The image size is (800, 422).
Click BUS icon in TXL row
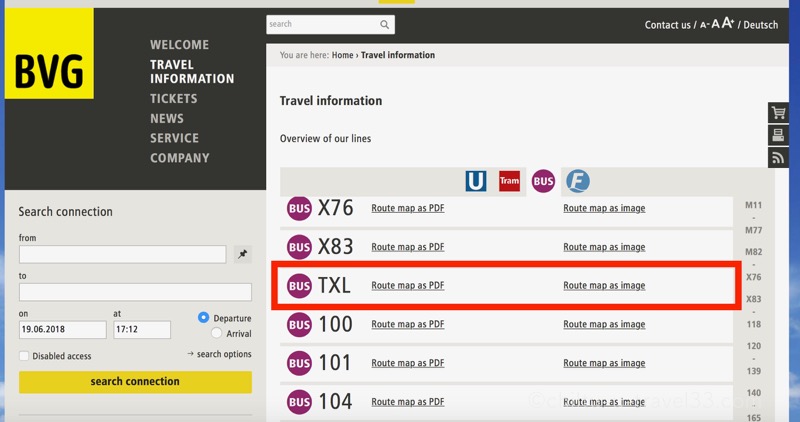click(299, 286)
